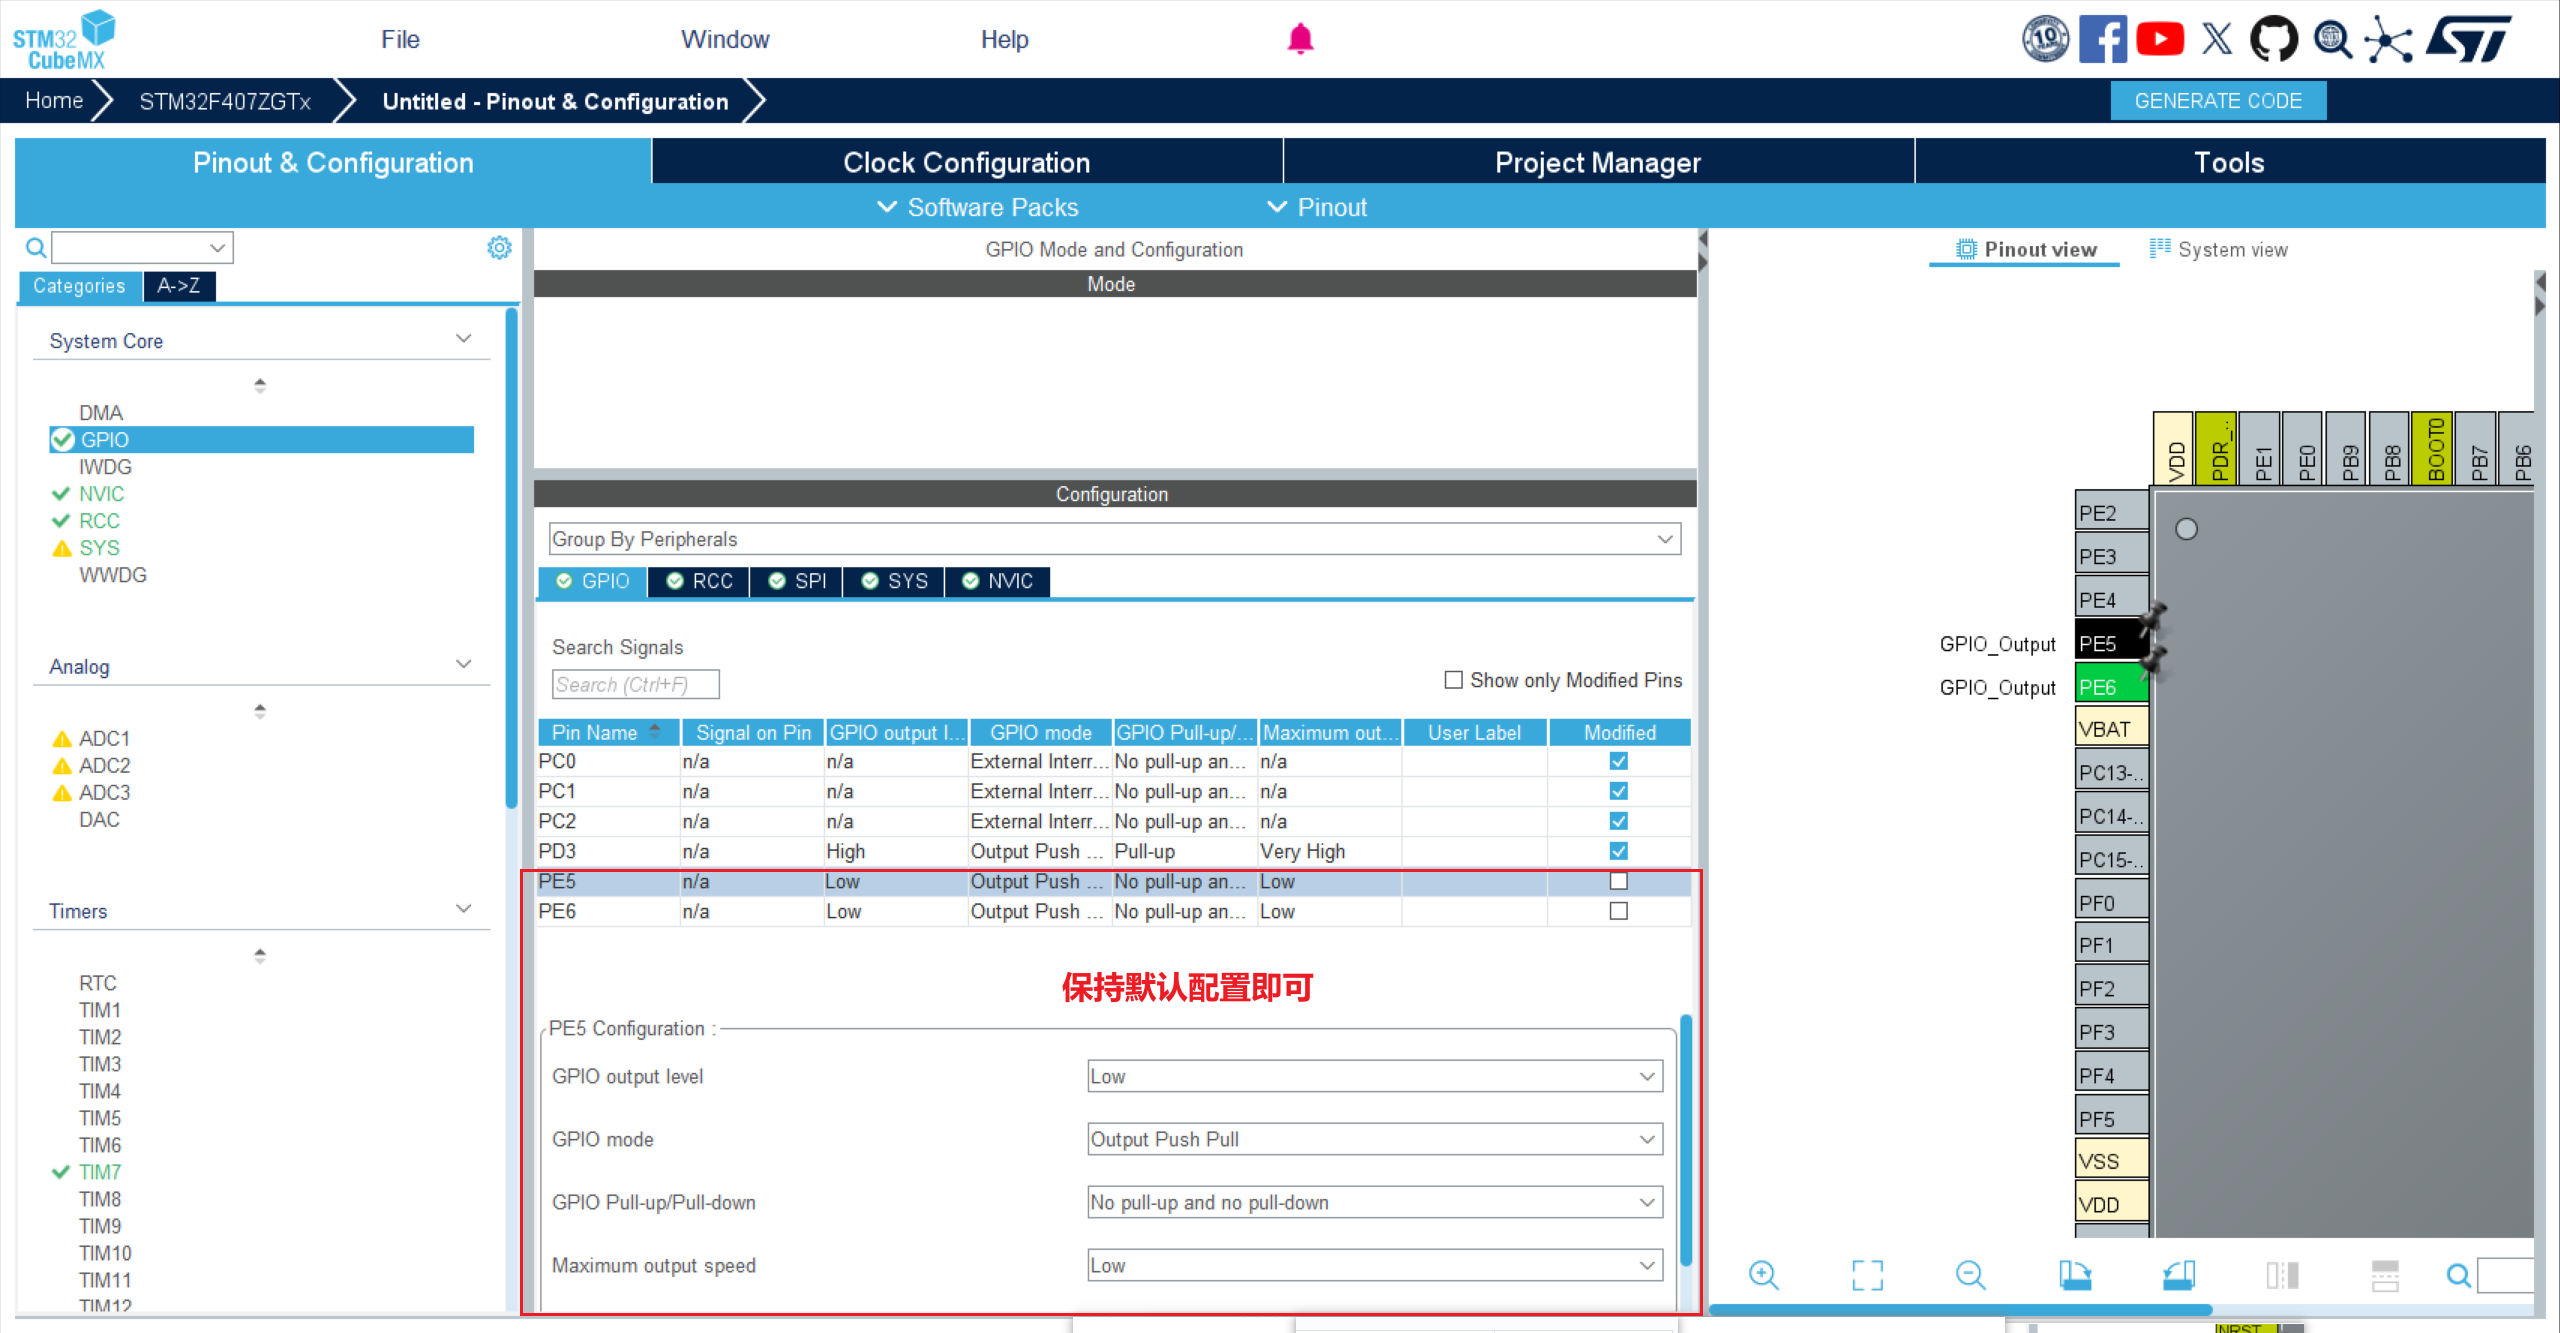Click the fit to screen icon
Image resolution: width=2560 pixels, height=1333 pixels.
click(1866, 1275)
